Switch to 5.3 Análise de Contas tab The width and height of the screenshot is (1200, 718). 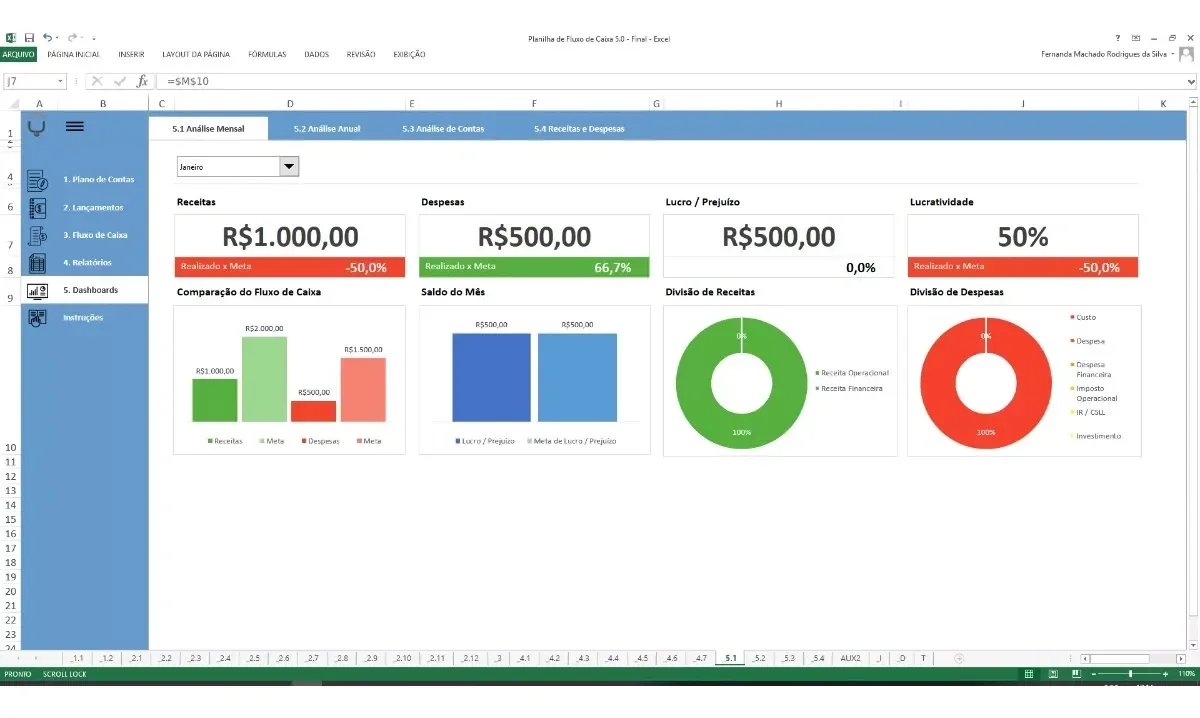443,129
